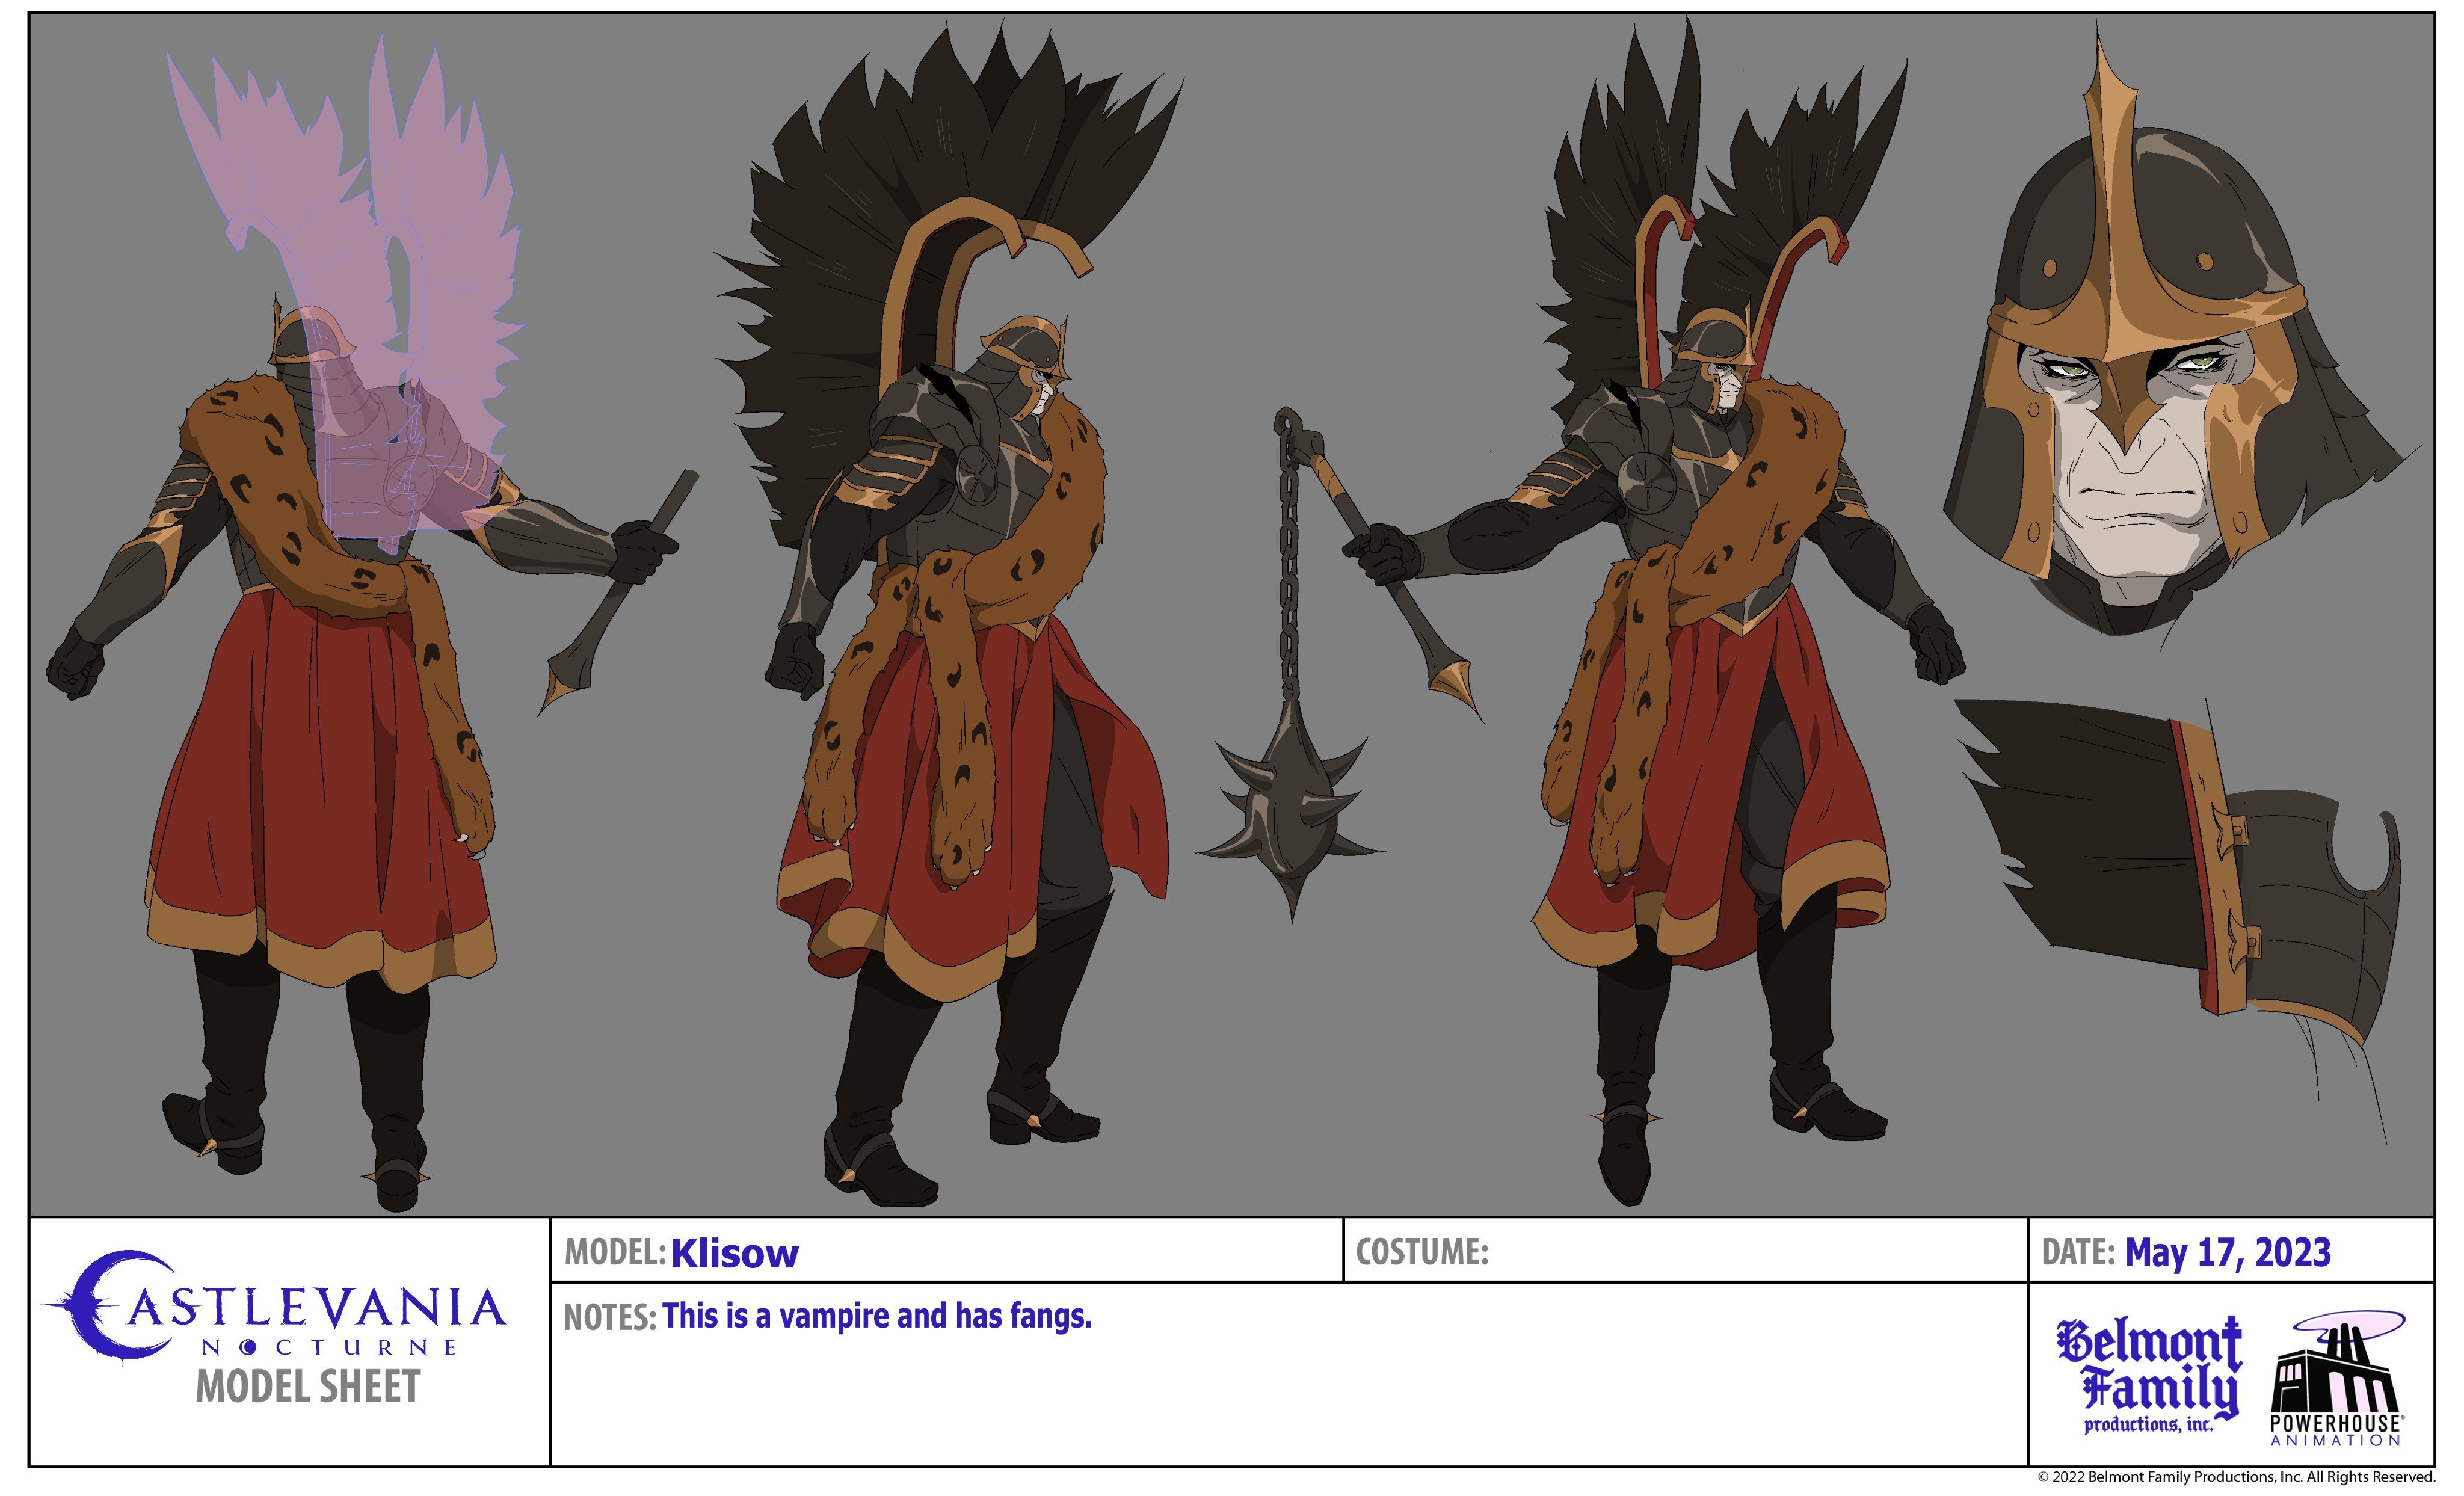Click the vampire fangs note text
The height and width of the screenshot is (1496, 2464).
[x=876, y=1316]
